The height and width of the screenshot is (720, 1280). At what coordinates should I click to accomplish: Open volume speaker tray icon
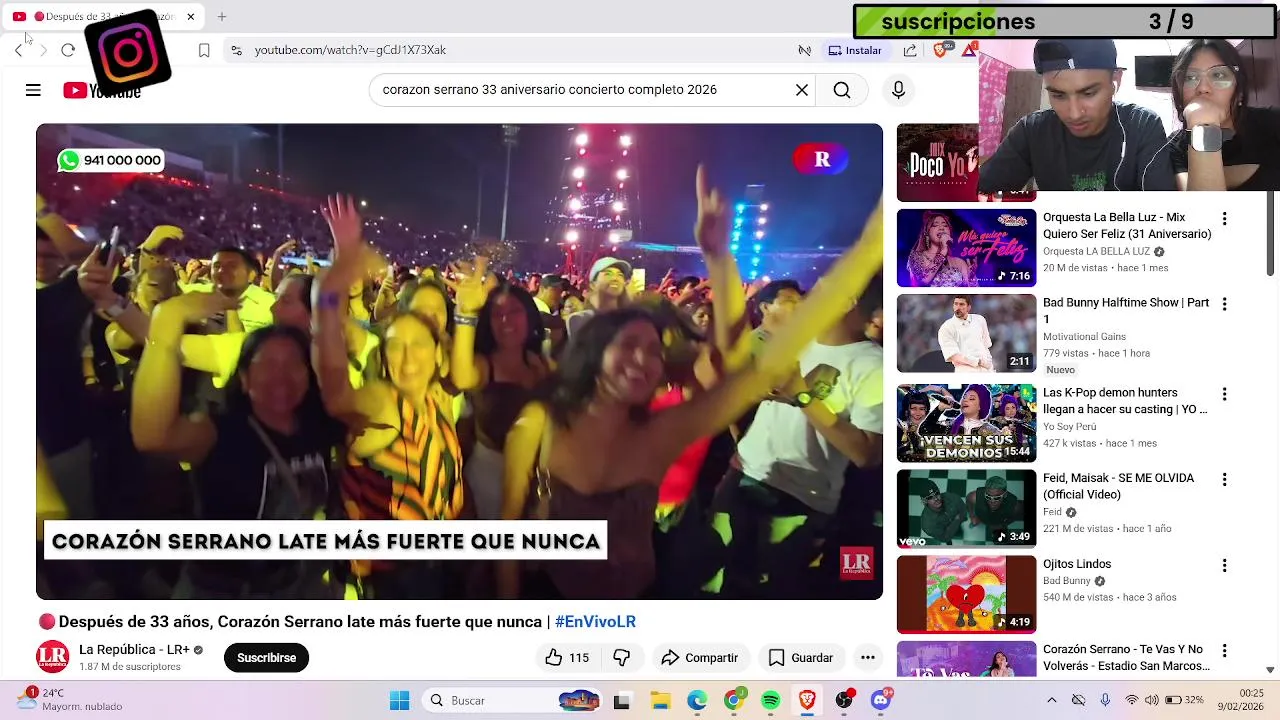click(1151, 700)
